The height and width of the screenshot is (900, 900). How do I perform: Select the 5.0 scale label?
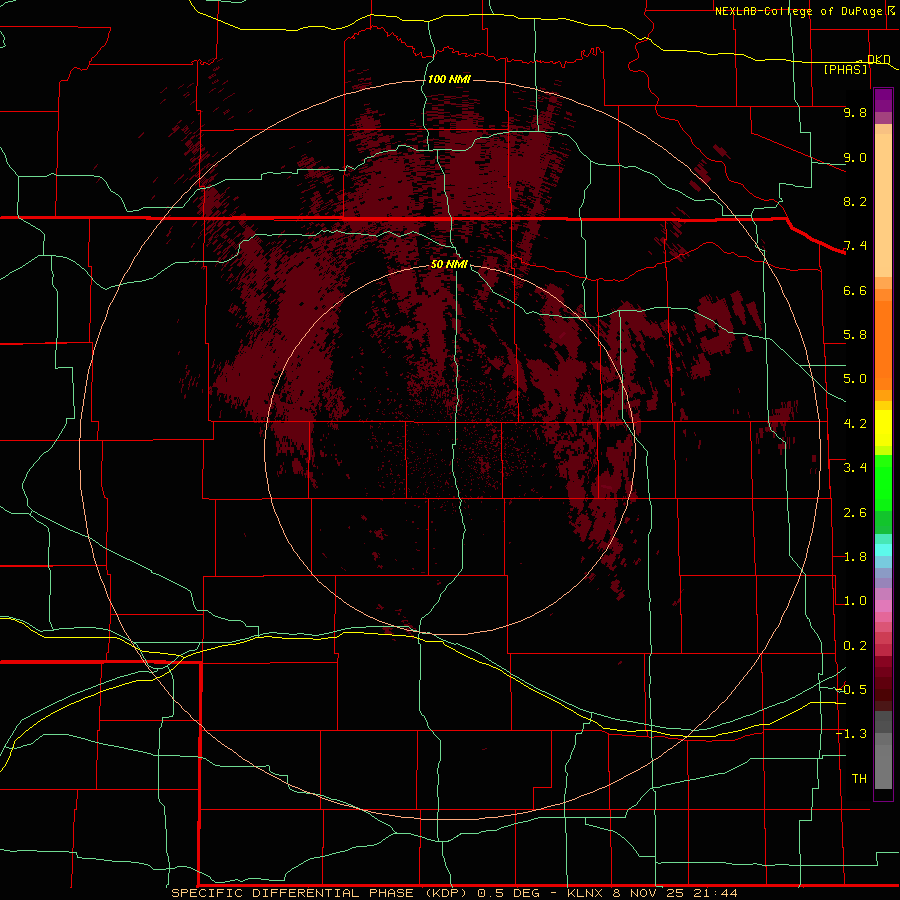[855, 379]
